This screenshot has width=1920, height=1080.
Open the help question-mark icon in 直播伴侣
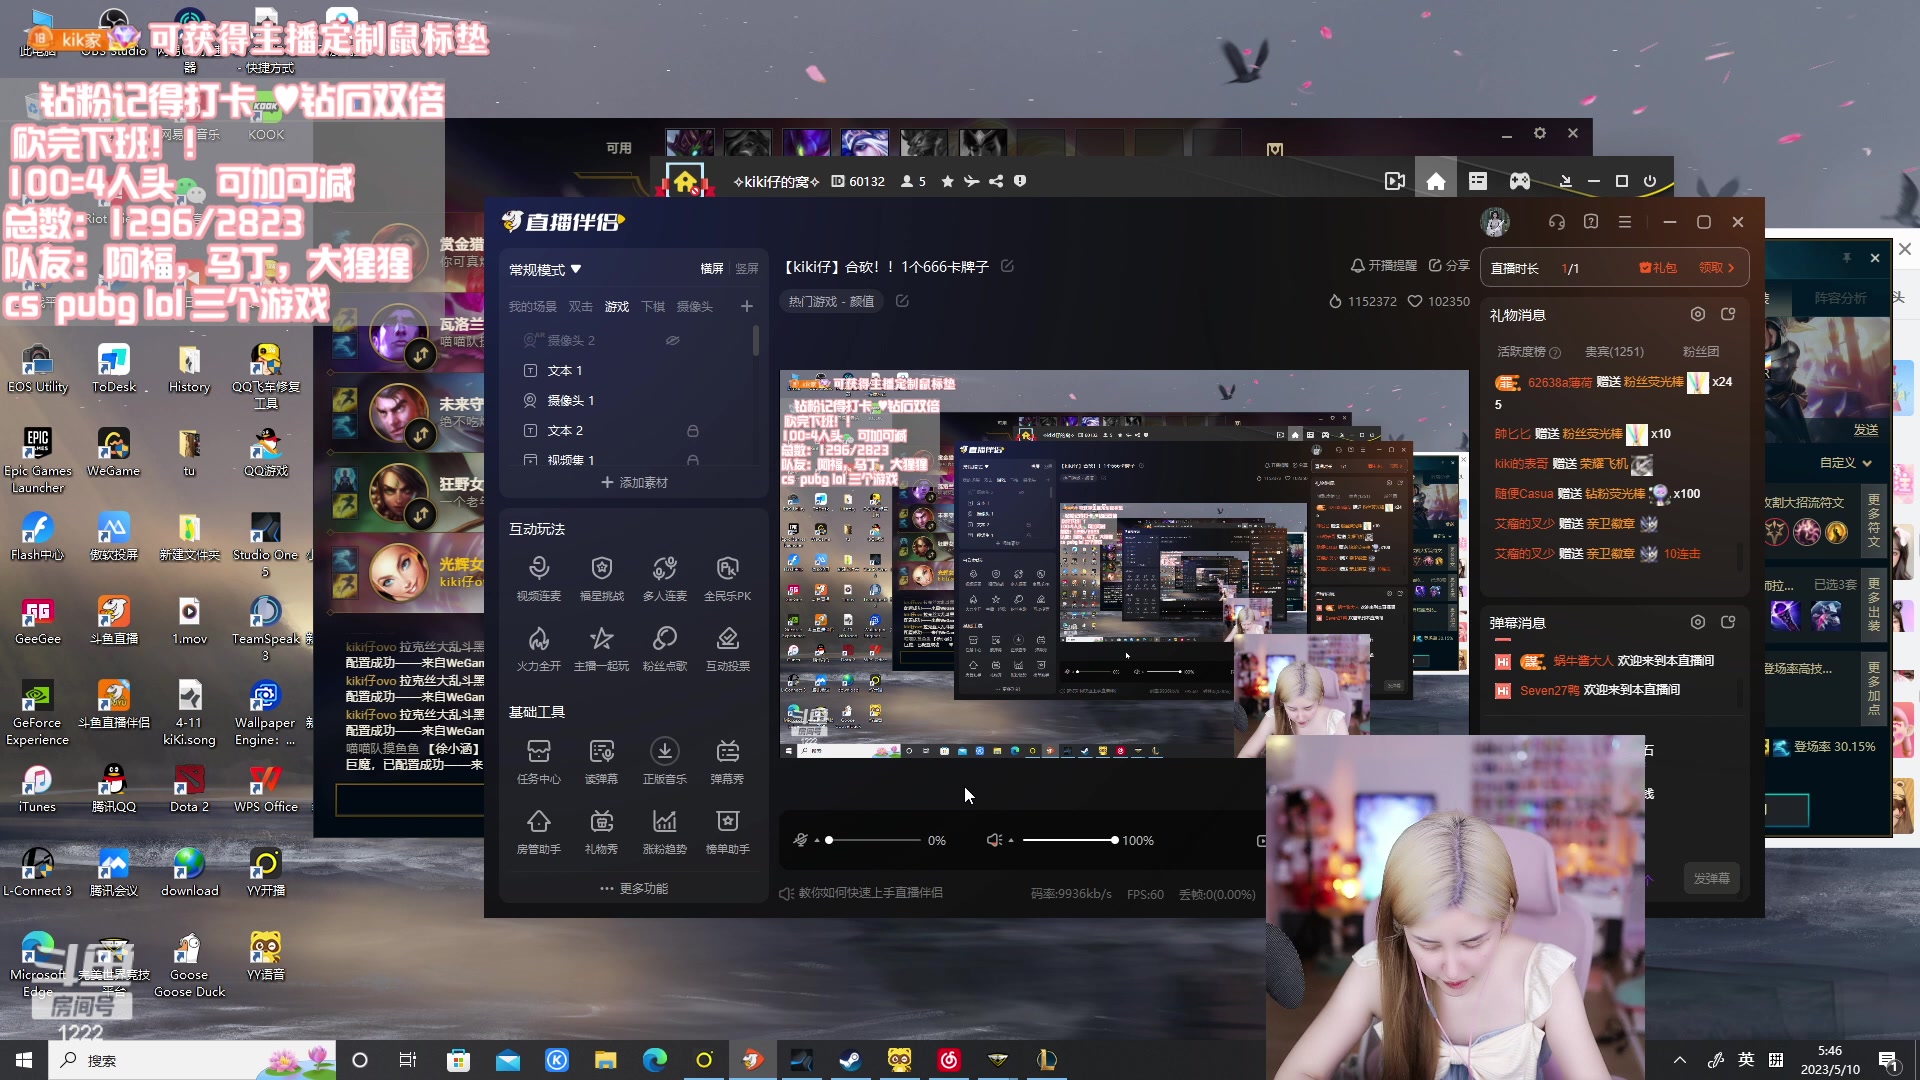[x=1591, y=222]
